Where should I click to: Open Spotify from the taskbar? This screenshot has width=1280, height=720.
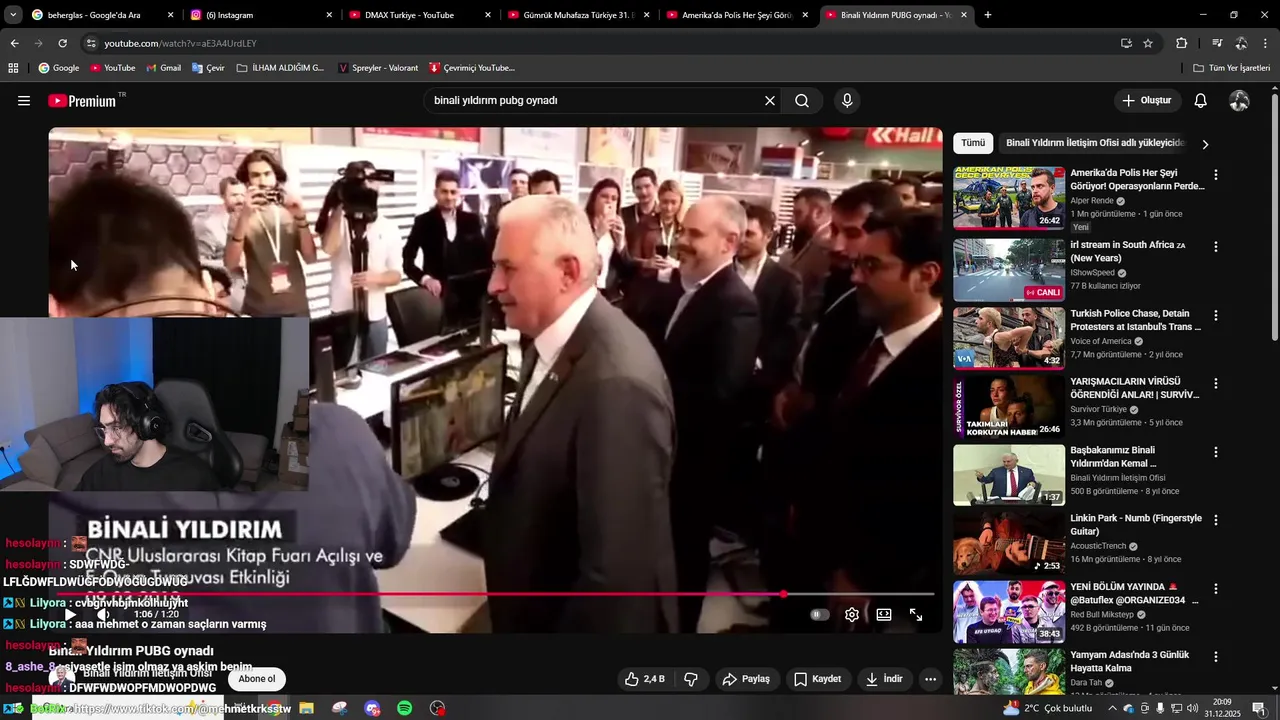(x=405, y=708)
